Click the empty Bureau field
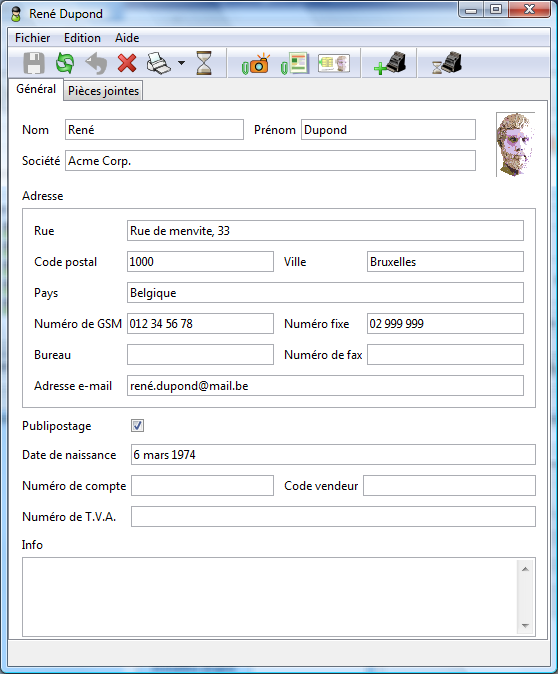This screenshot has height=674, width=558. click(200, 355)
